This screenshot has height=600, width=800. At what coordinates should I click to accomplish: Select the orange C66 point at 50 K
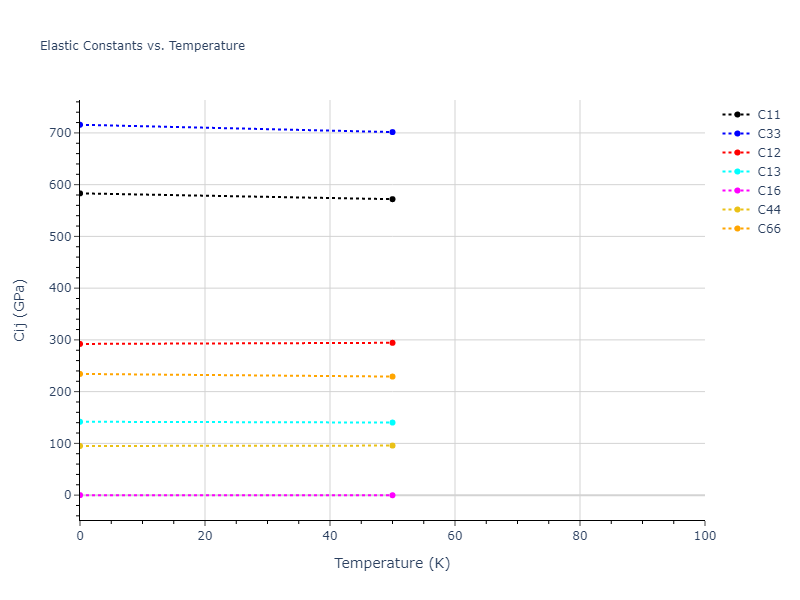click(x=392, y=376)
